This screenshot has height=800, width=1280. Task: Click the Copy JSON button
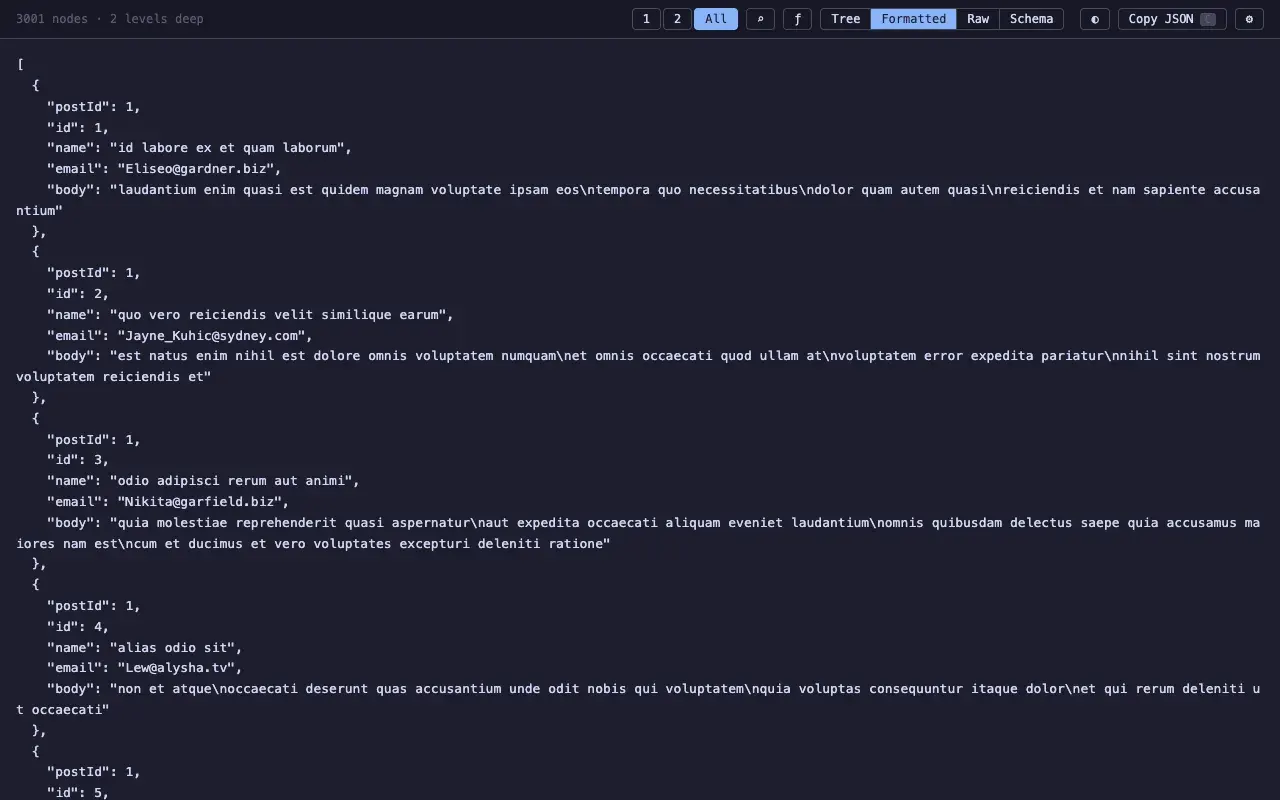(1172, 19)
